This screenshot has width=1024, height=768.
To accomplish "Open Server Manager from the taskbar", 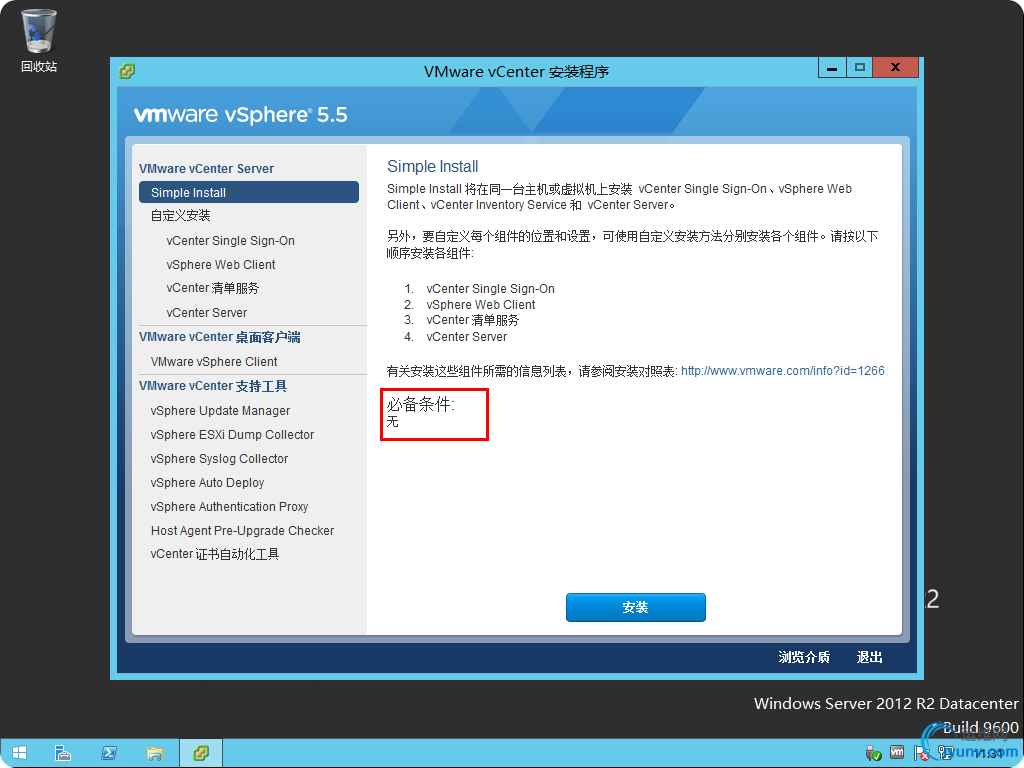I will 63,753.
